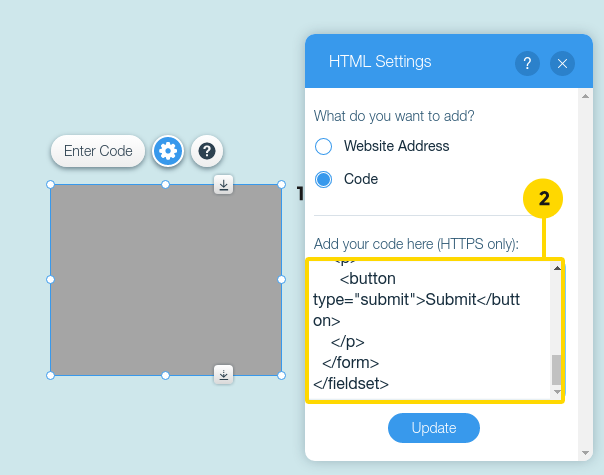Screen dimensions: 604x475
Task: Click the 'HTML Settings' panel title
Action: coord(380,62)
